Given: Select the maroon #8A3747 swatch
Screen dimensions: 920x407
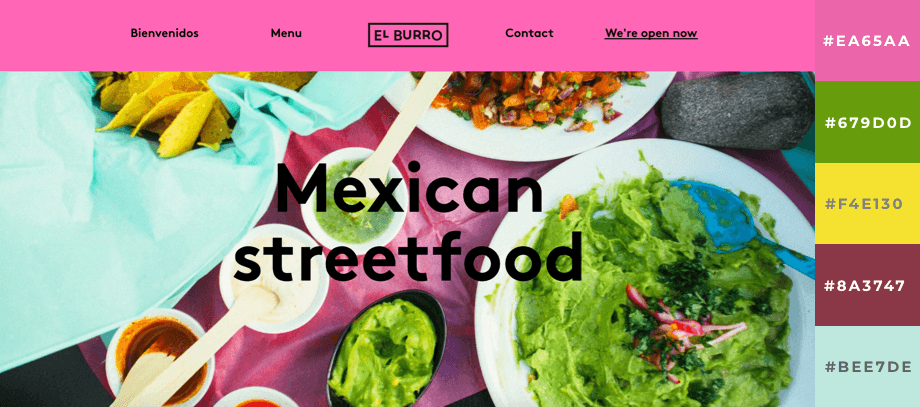Looking at the screenshot, I should [x=867, y=285].
